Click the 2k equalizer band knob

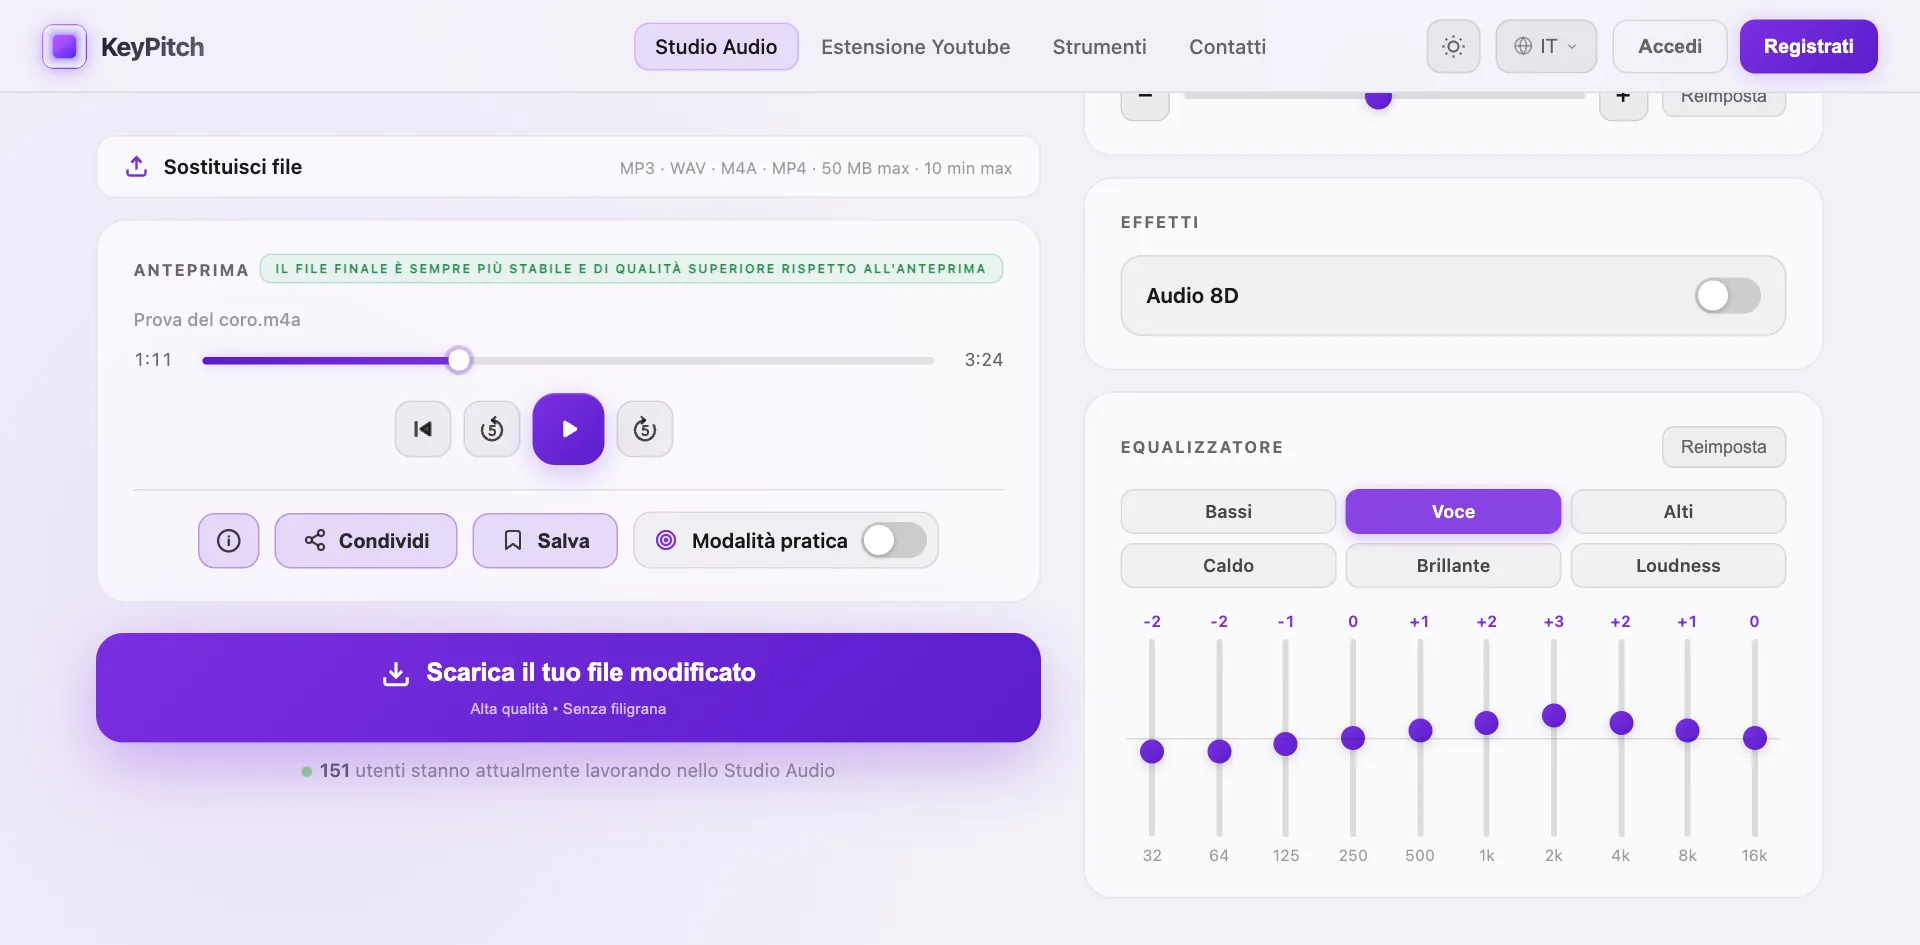1554,715
